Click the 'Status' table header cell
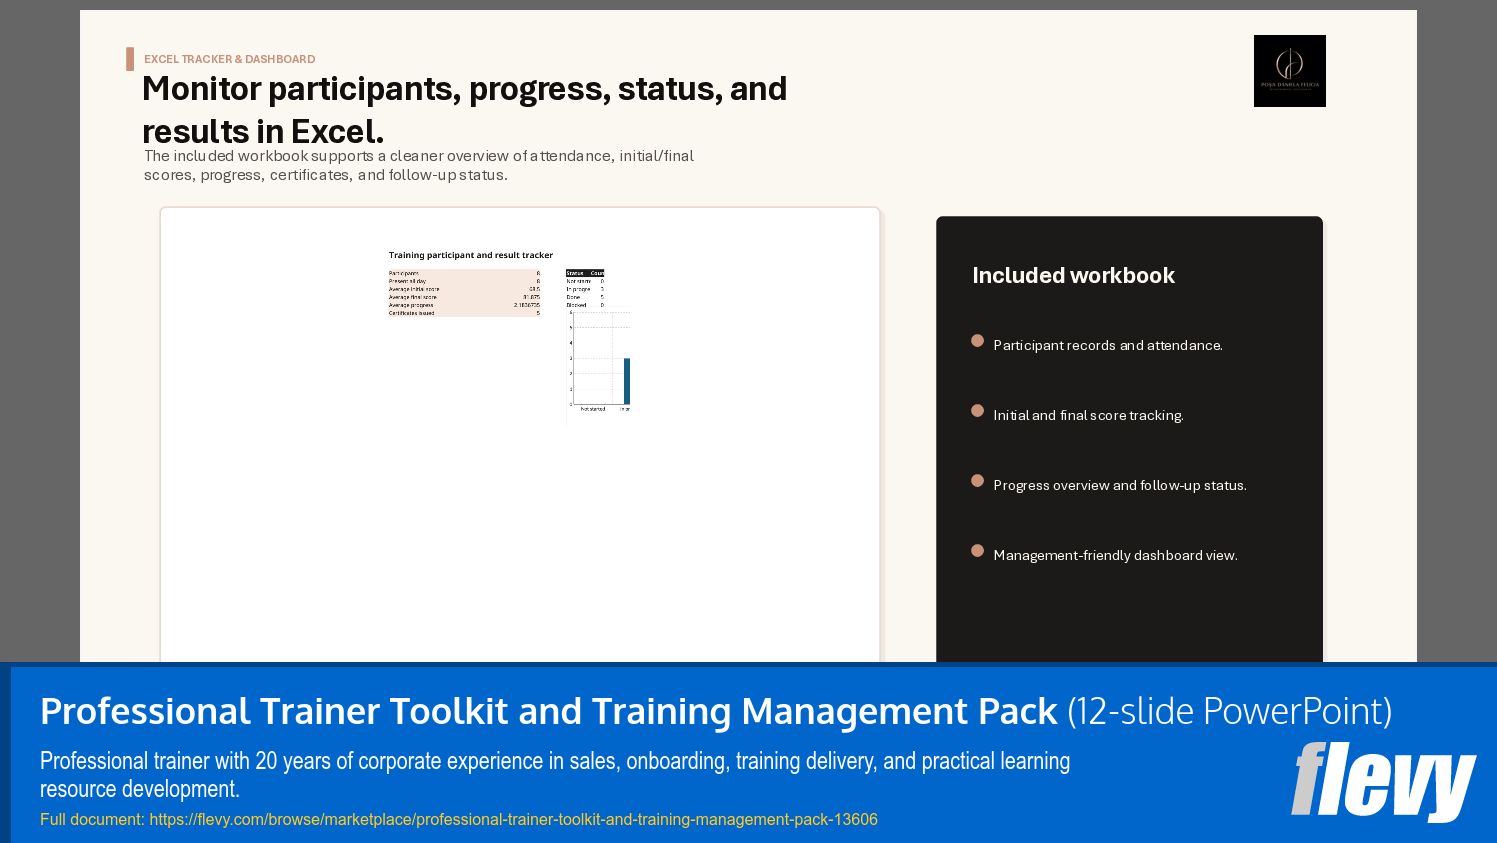Image resolution: width=1497 pixels, height=843 pixels. (x=578, y=273)
